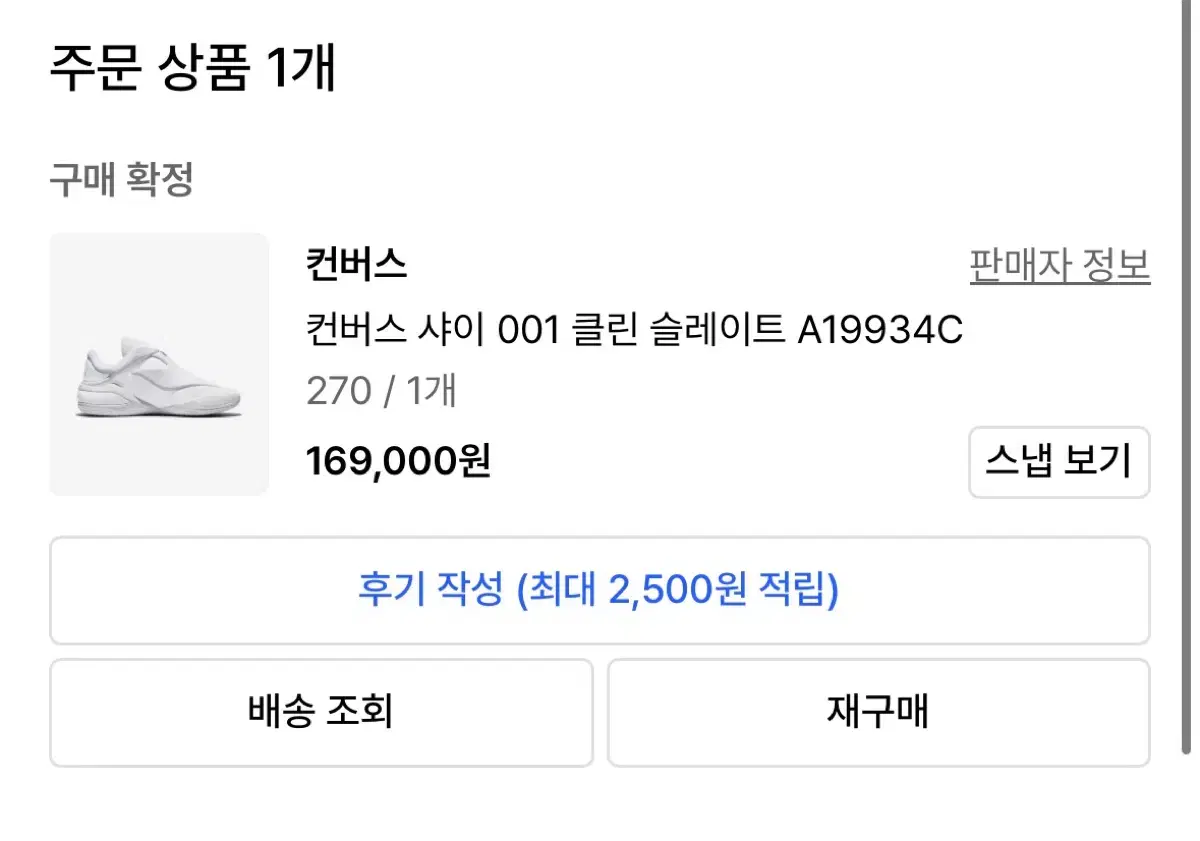Image resolution: width=1200 pixels, height=841 pixels.
Task: Open the 판매자 정보 link
Action: click(x=1059, y=266)
